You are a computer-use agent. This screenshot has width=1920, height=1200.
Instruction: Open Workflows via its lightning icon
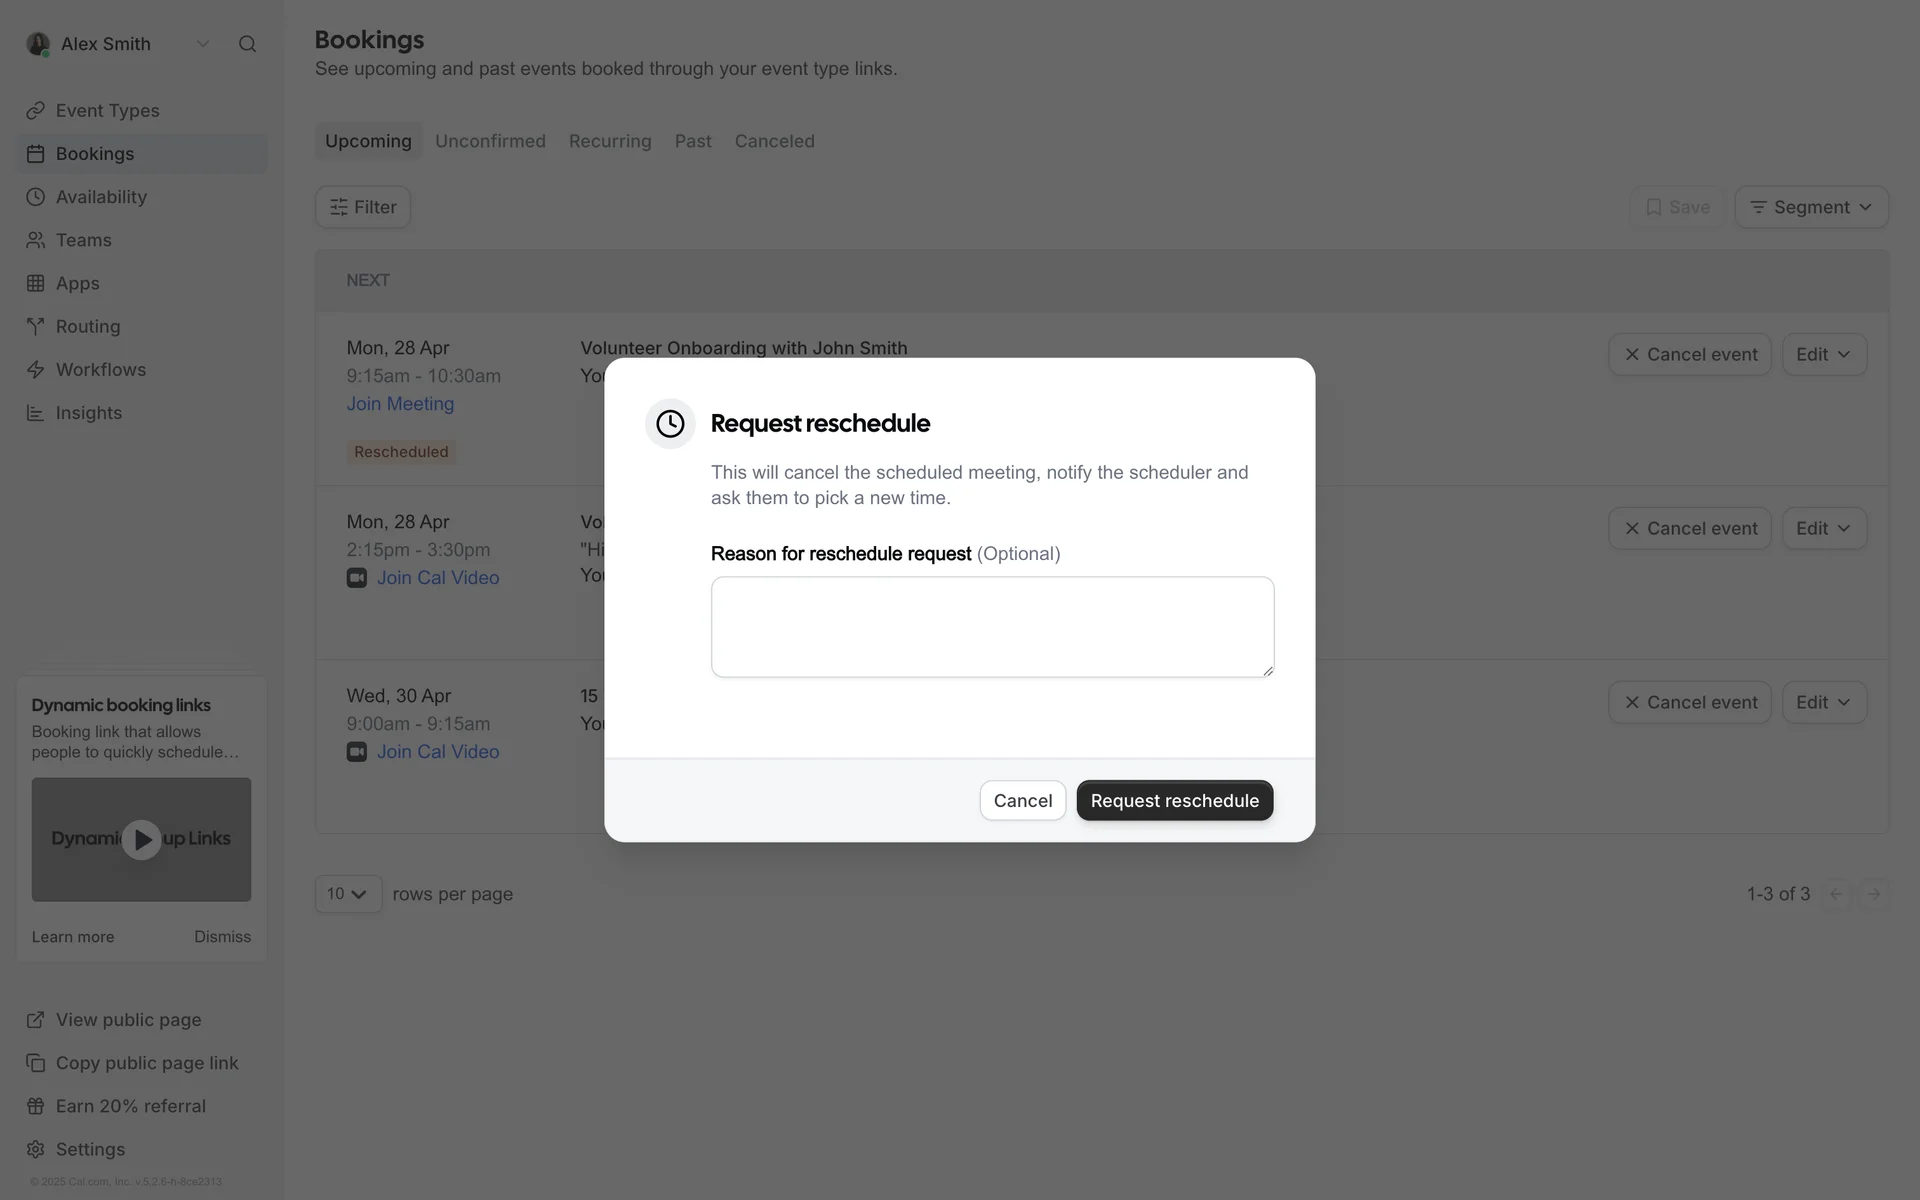pyautogui.click(x=36, y=370)
